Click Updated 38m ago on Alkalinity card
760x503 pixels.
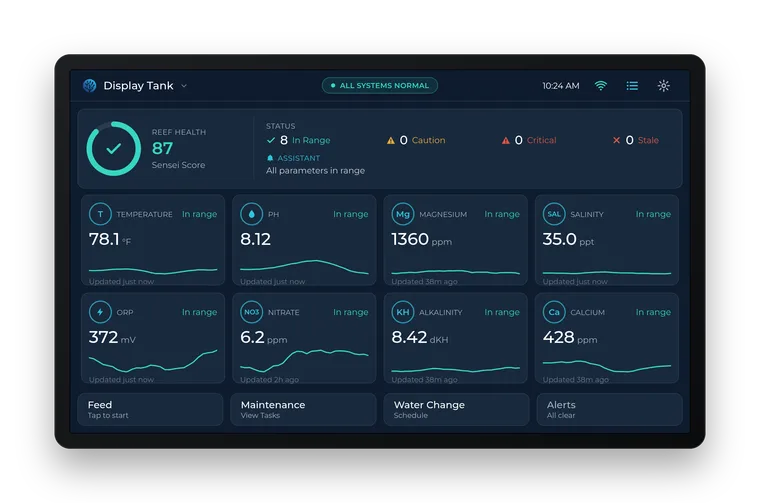425,379
